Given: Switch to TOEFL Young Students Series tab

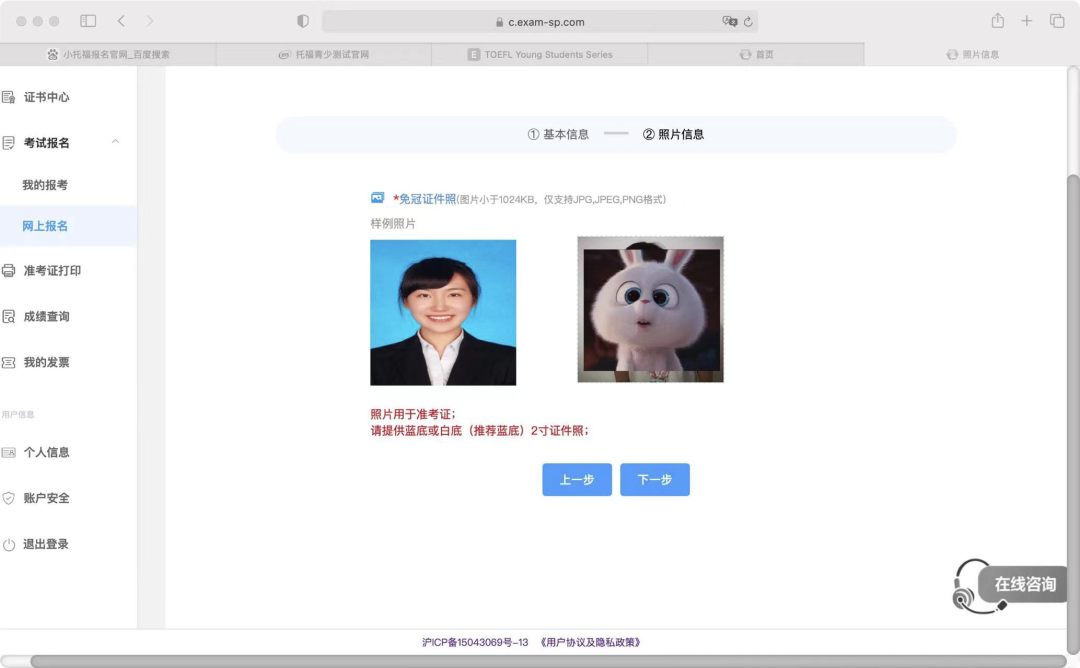Looking at the screenshot, I should click(x=539, y=54).
